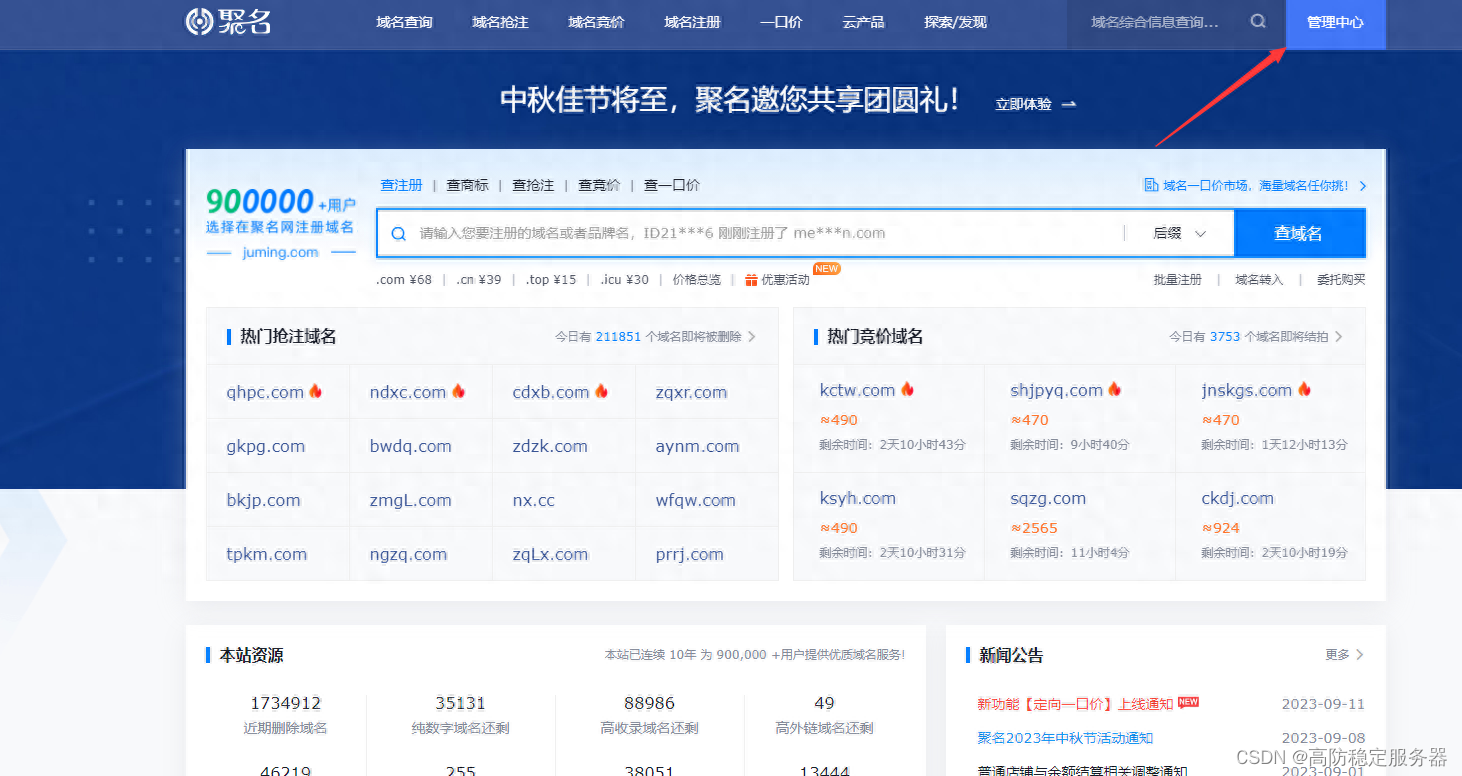Select the 查竞价 search tab
Viewport: 1462px width, 776px height.
[599, 185]
